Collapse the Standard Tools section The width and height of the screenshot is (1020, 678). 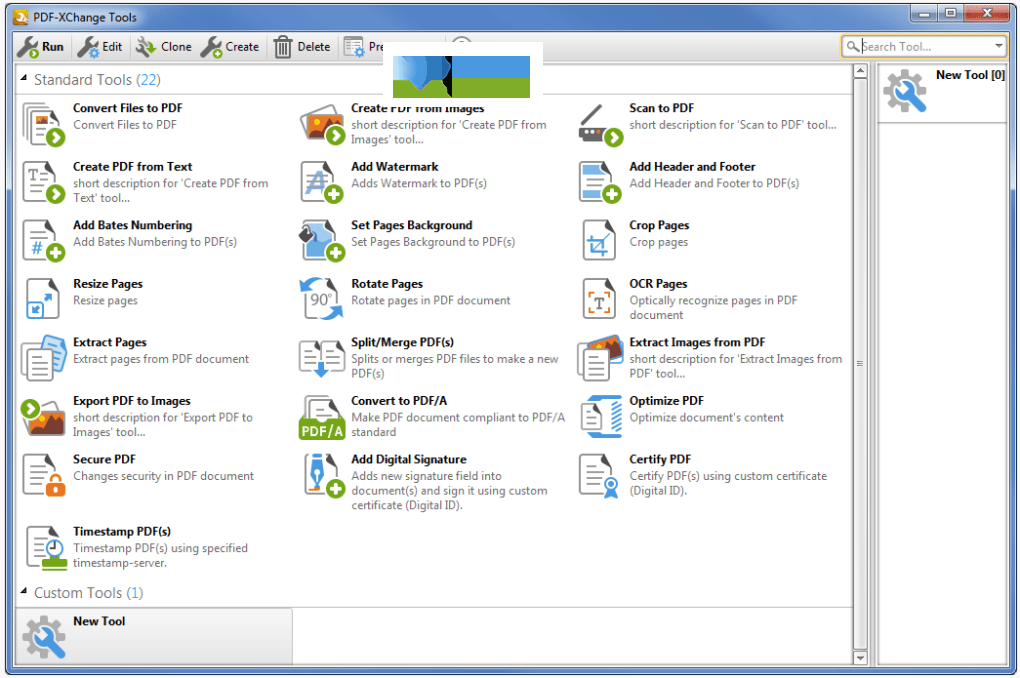click(x=24, y=78)
